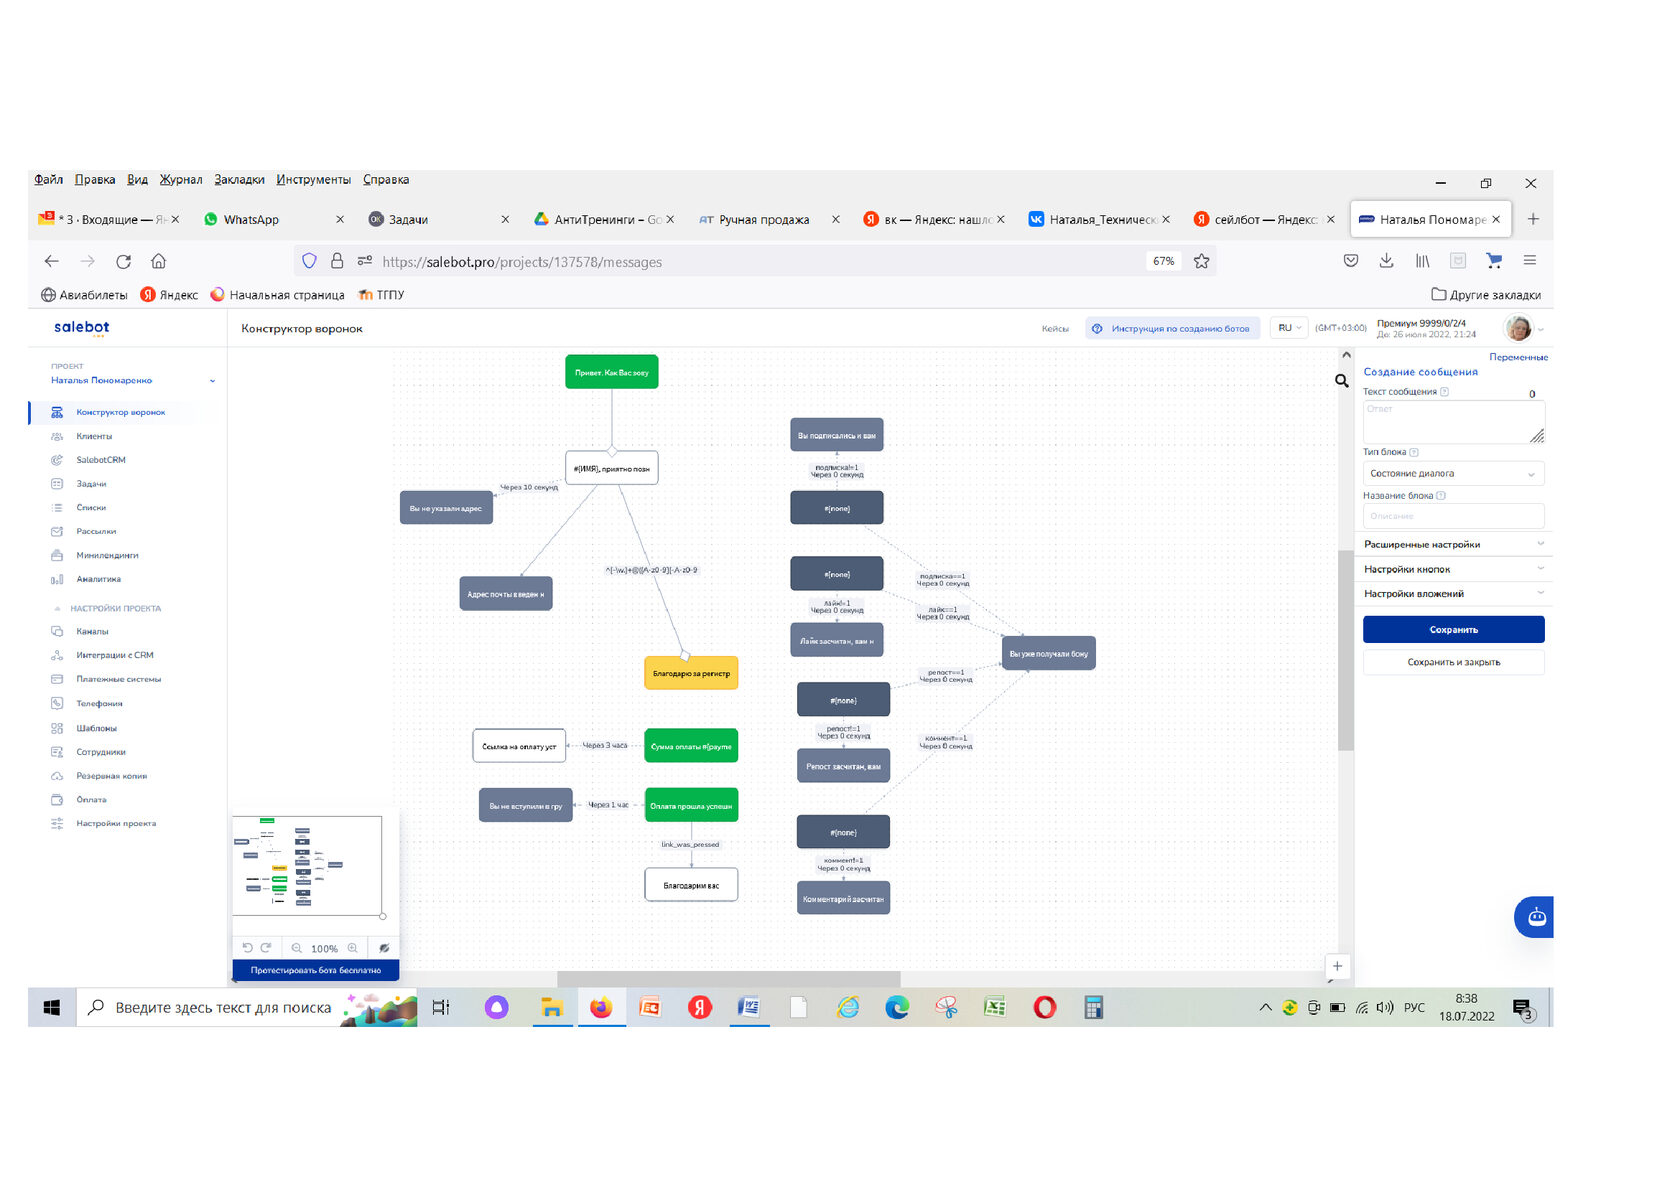Click the redo arrow in minimap toolbar

pyautogui.click(x=266, y=947)
